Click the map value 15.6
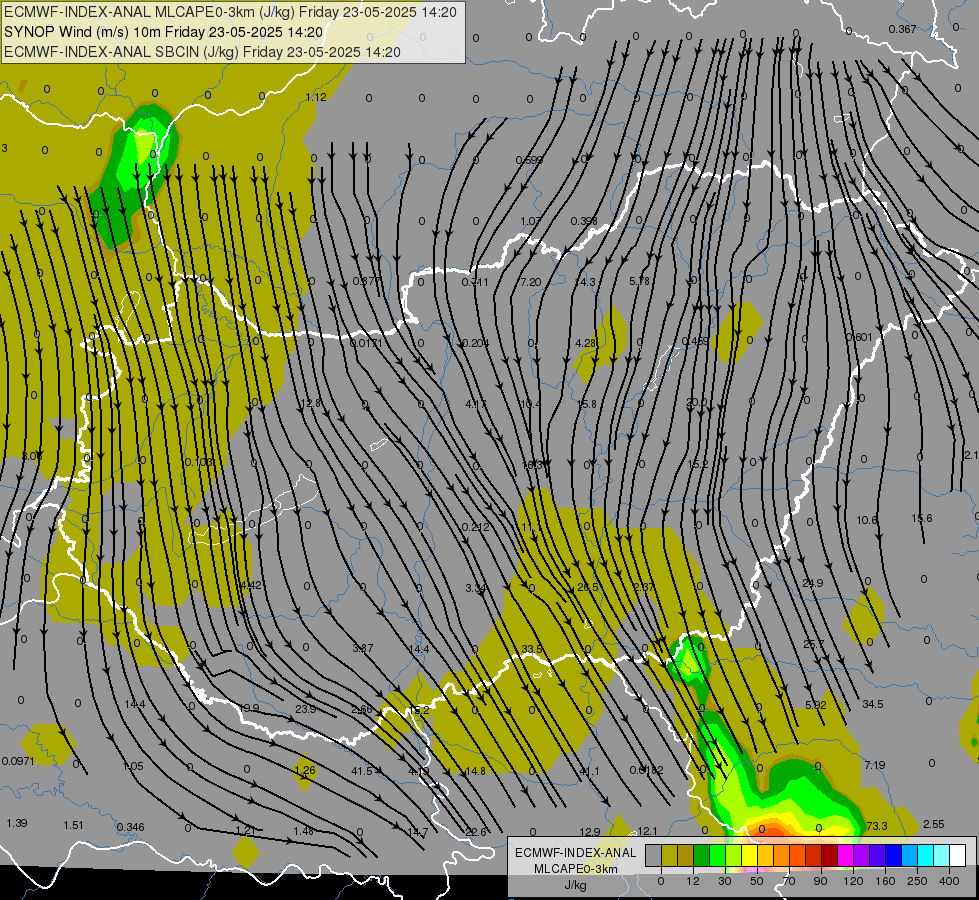979x900 pixels. click(922, 518)
